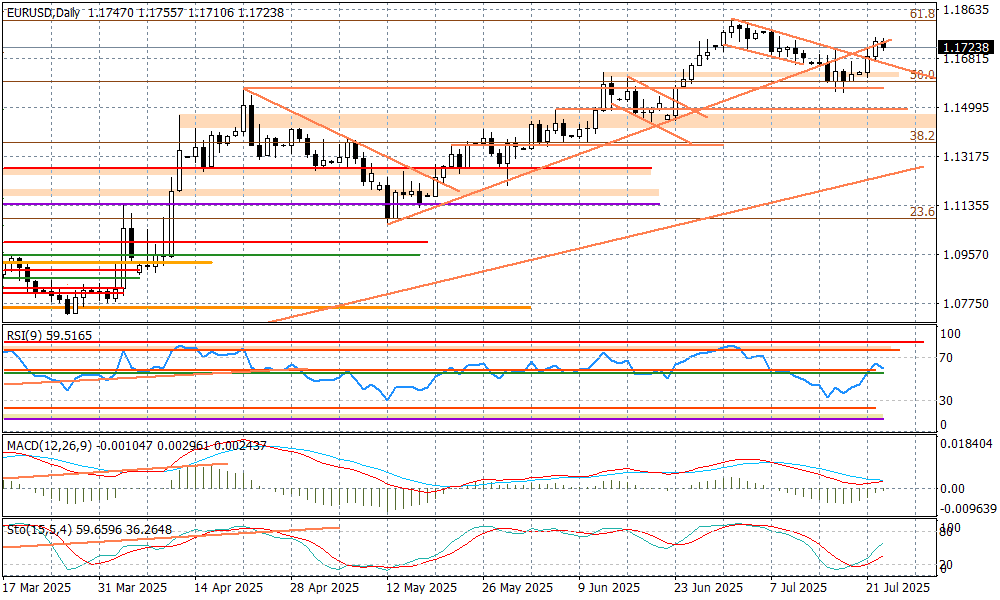Select the 1.14995 price axis label
This screenshot has height=600, width=1000.
pyautogui.click(x=966, y=108)
